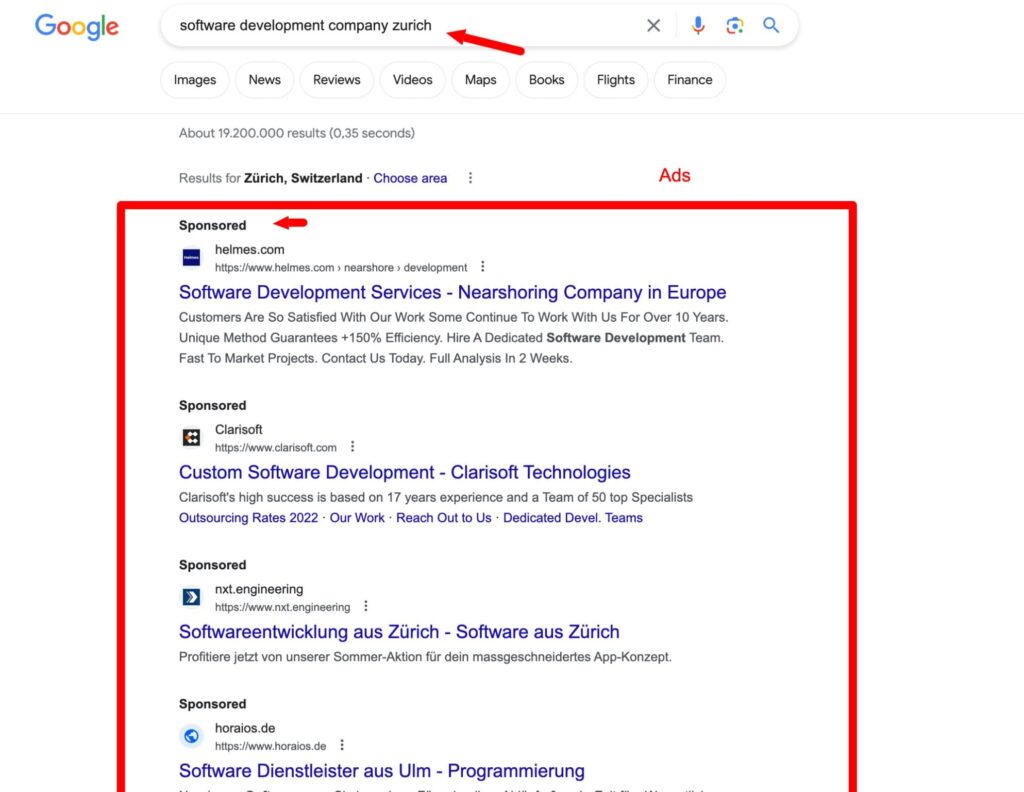
Task: Activate voice search via the microphone icon
Action: [x=698, y=25]
